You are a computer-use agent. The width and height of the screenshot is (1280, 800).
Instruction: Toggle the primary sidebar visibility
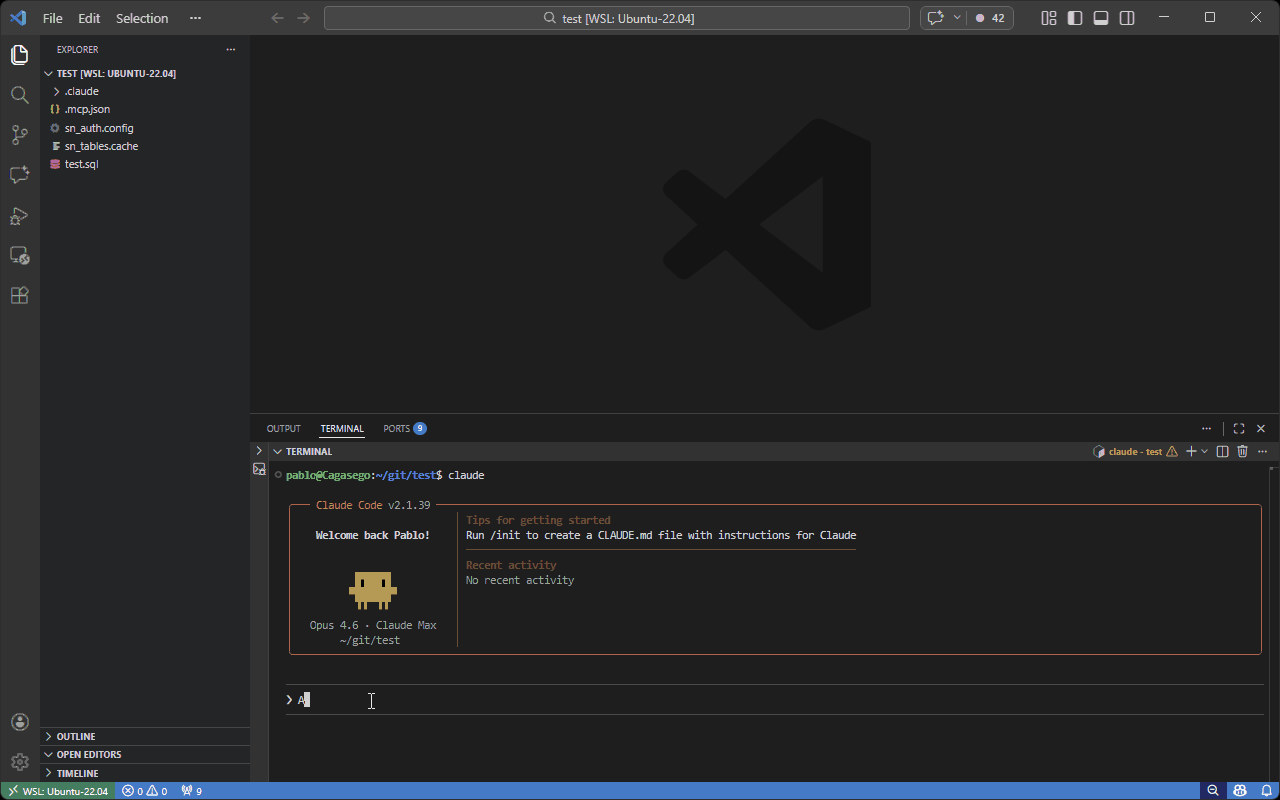(1076, 17)
